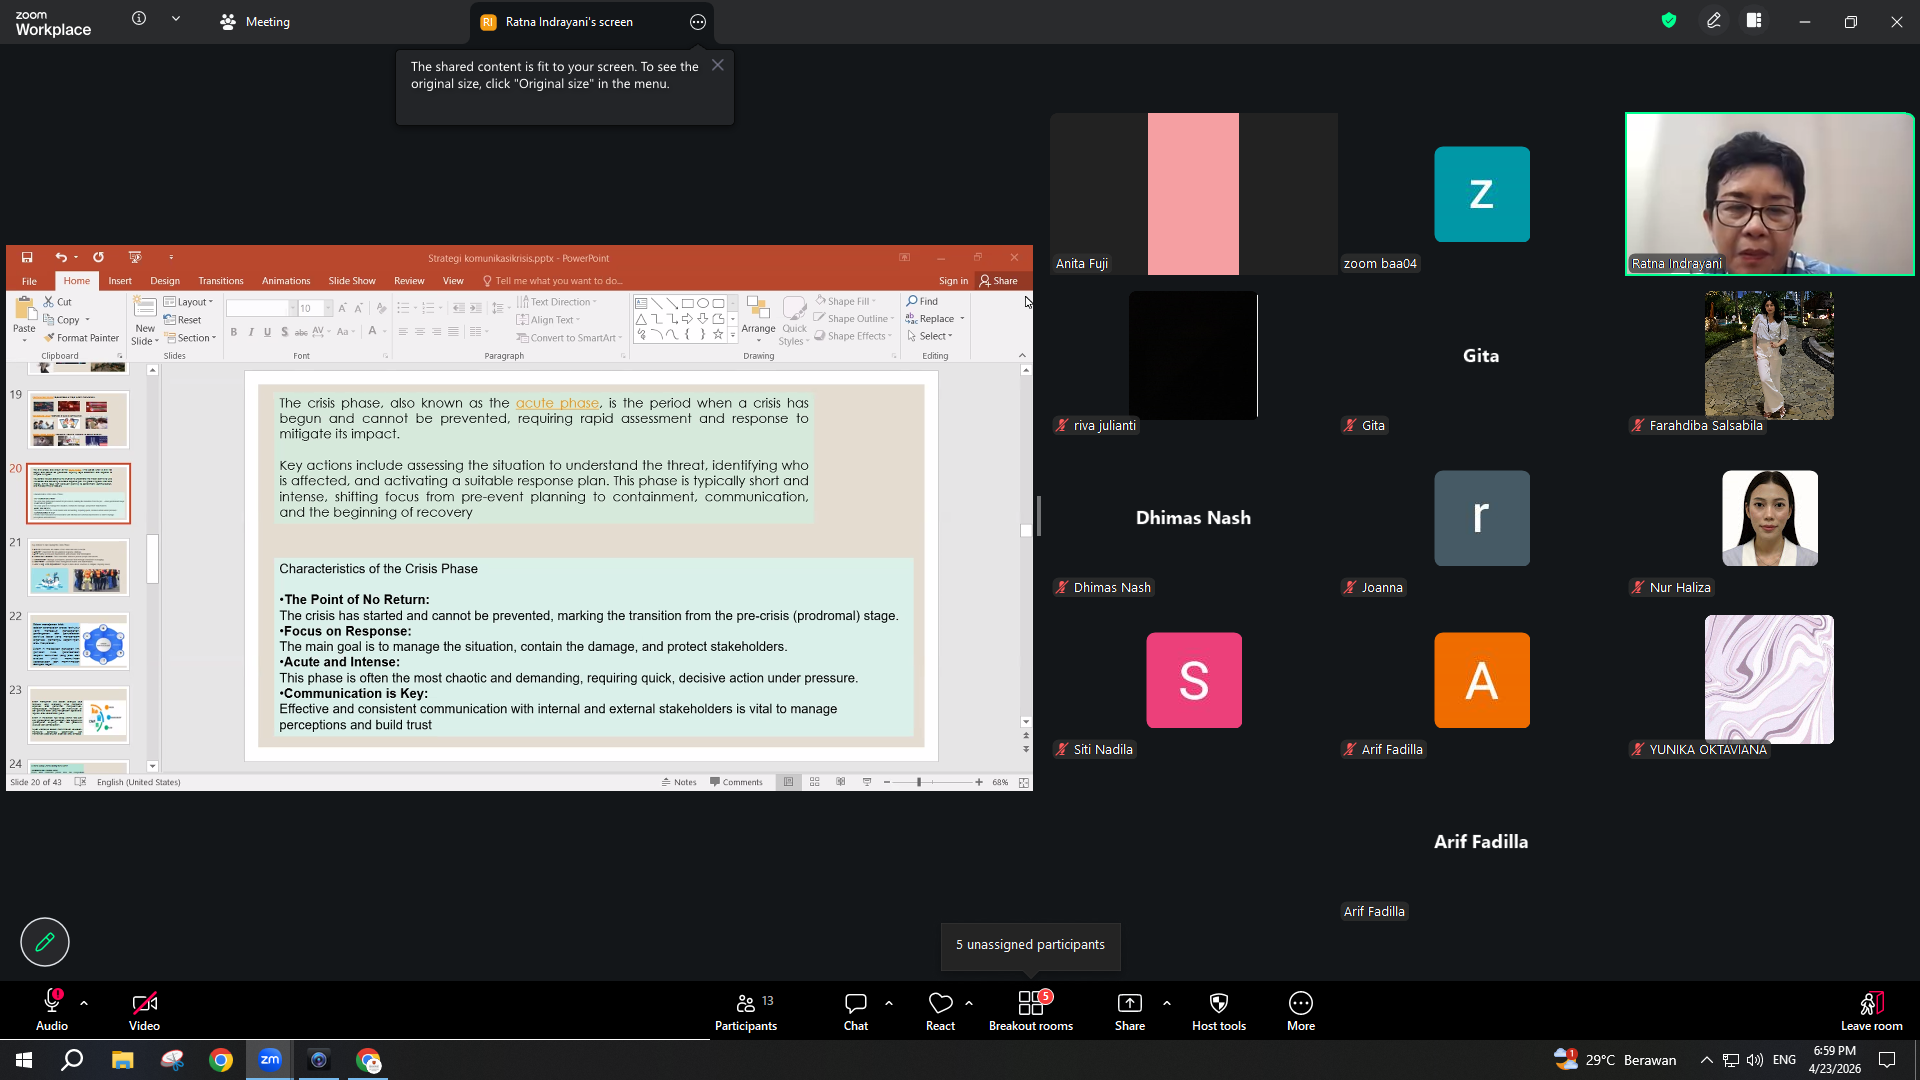Viewport: 1920px width, 1080px height.
Task: Click Find in the Editing group
Action: (922, 301)
